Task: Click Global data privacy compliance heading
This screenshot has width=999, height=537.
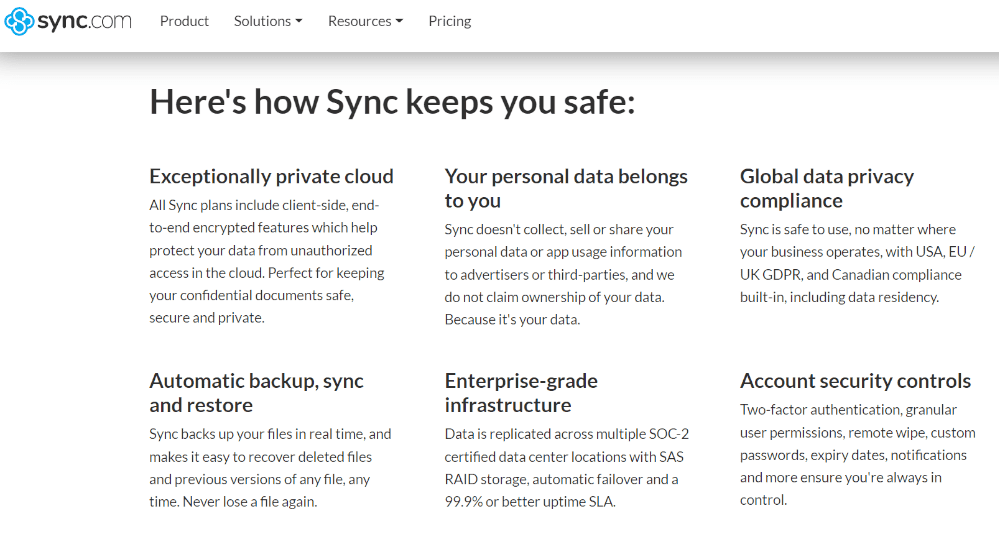Action: [827, 189]
